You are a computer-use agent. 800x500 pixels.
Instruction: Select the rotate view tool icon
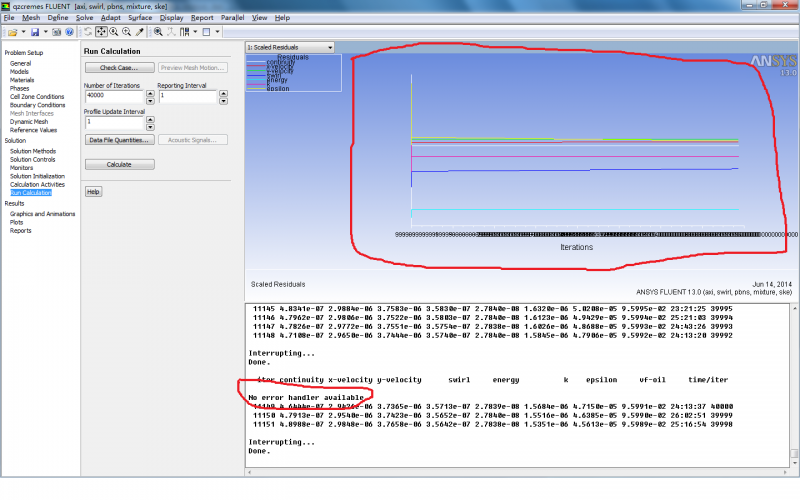click(88, 32)
